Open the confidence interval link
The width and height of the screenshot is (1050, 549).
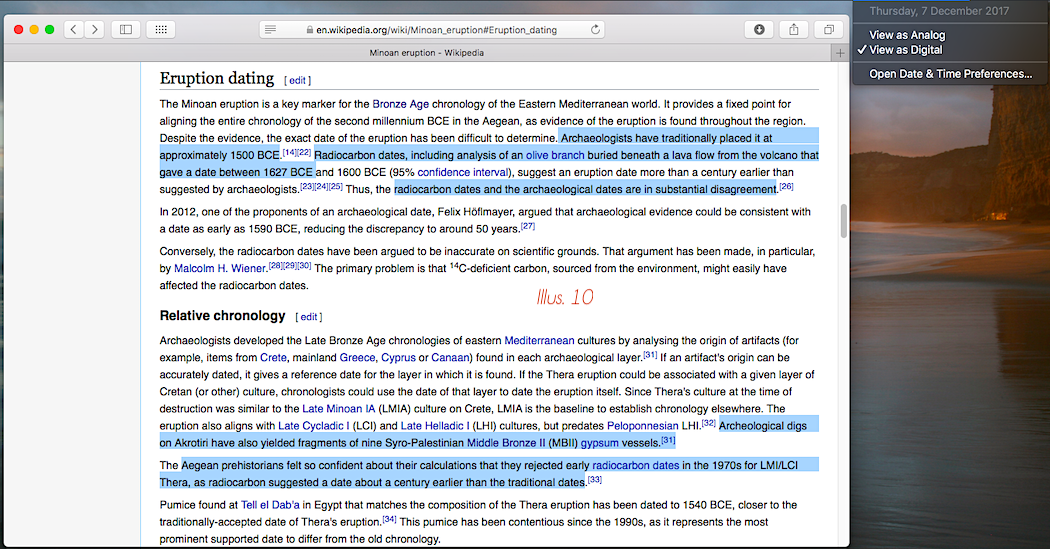[x=463, y=172]
